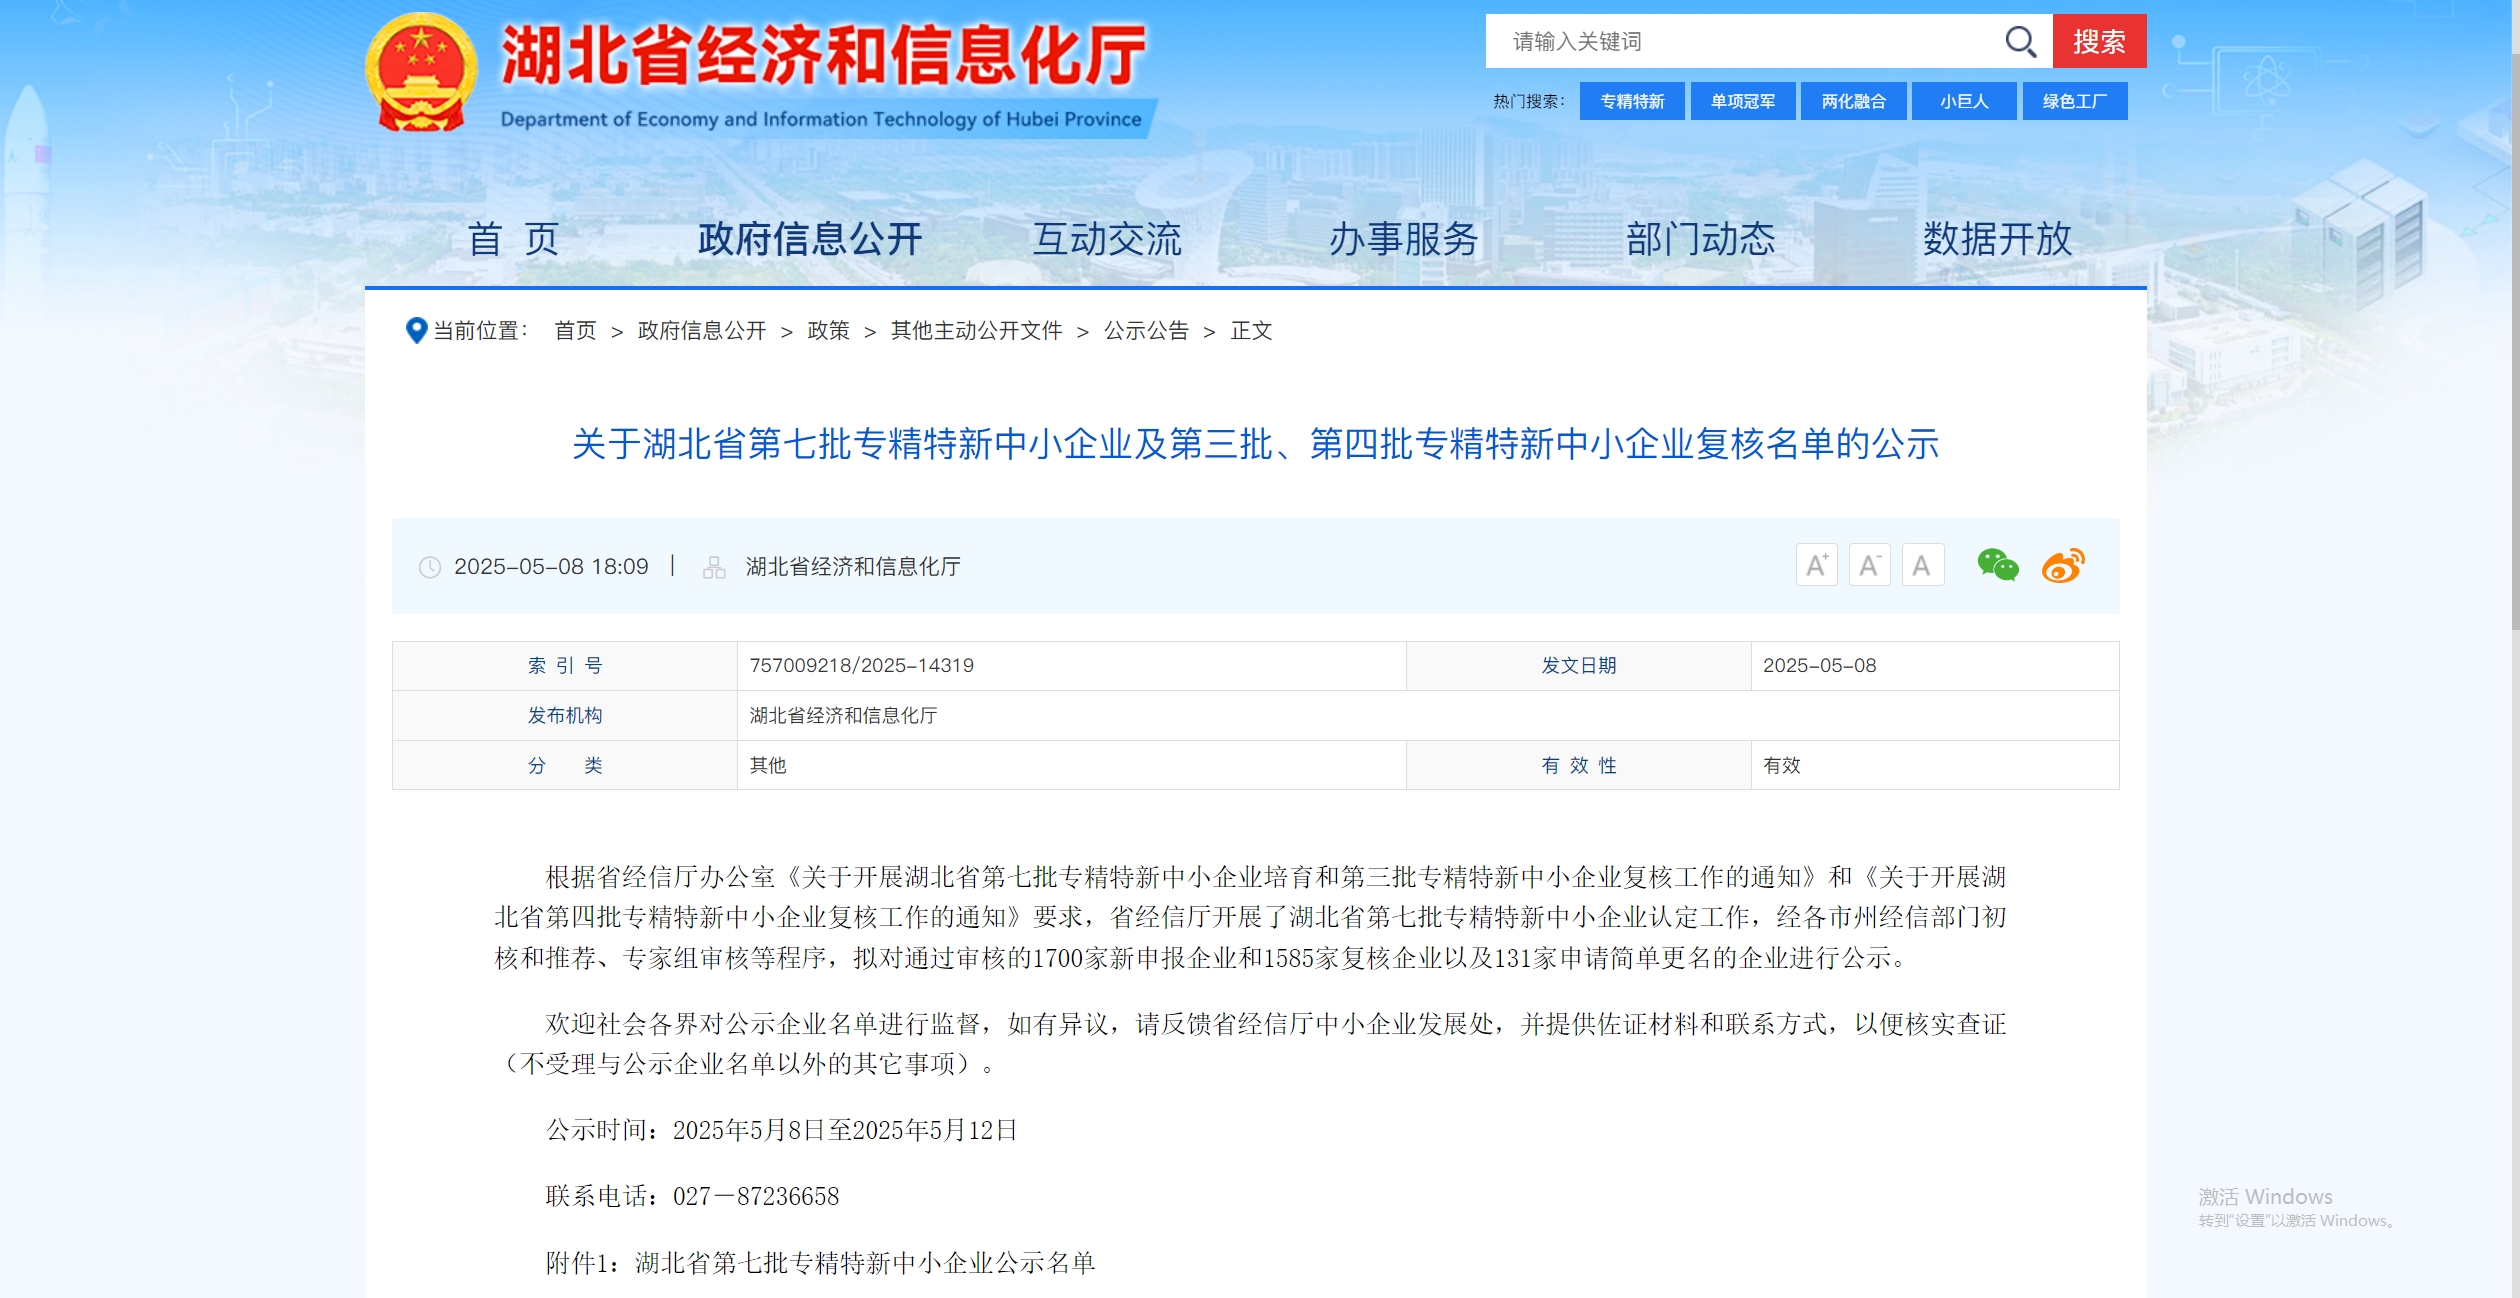Click 公示公告 in the breadcrumb trail

point(1146,331)
